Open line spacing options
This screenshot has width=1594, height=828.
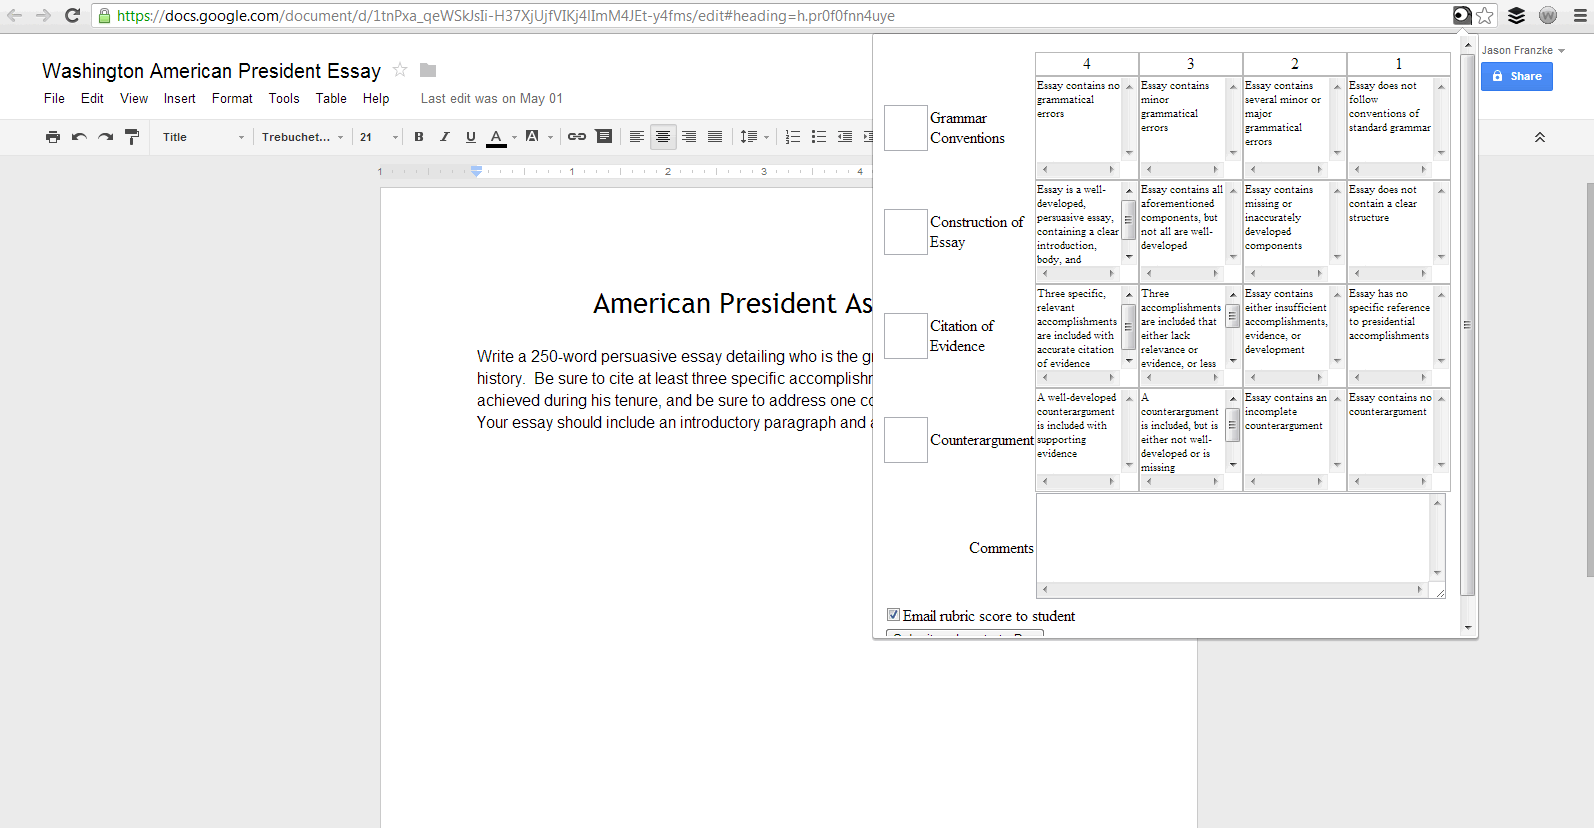coord(754,137)
